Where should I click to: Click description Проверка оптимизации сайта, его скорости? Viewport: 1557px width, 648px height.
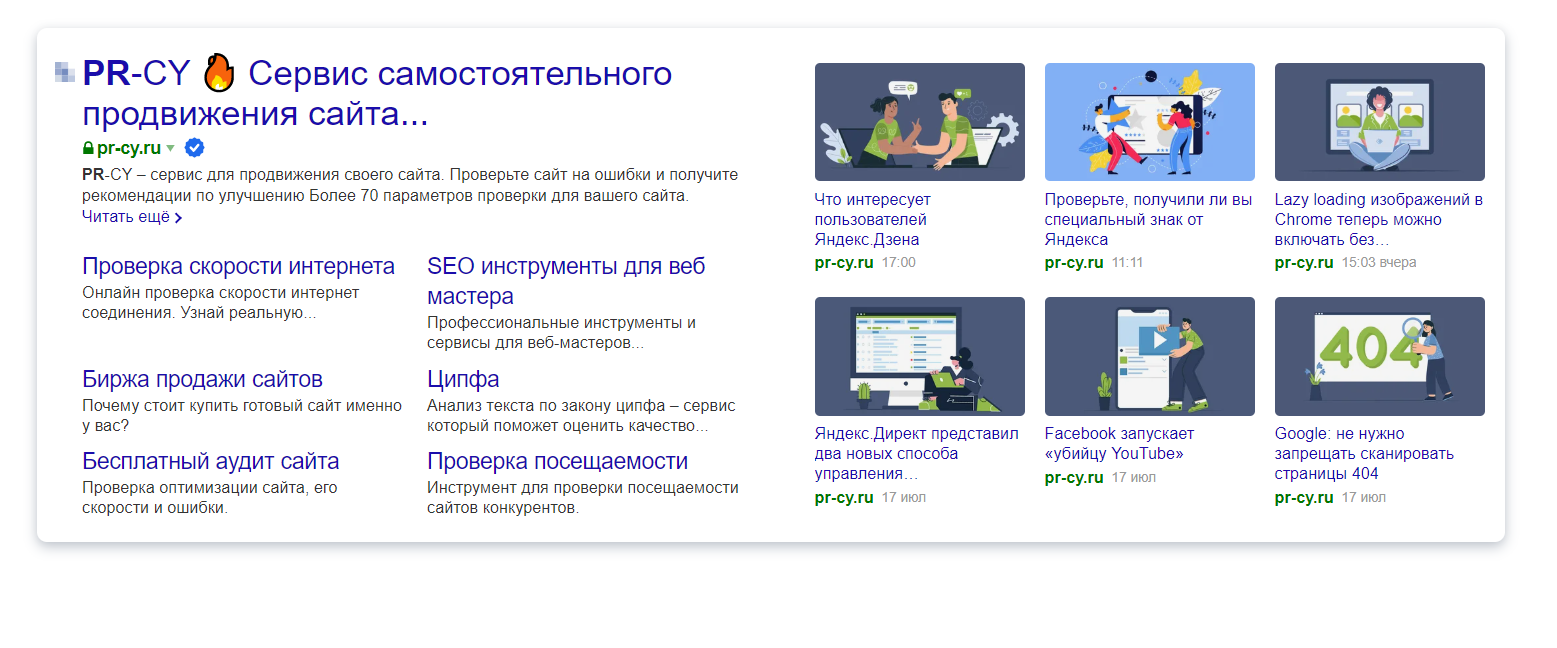[210, 497]
